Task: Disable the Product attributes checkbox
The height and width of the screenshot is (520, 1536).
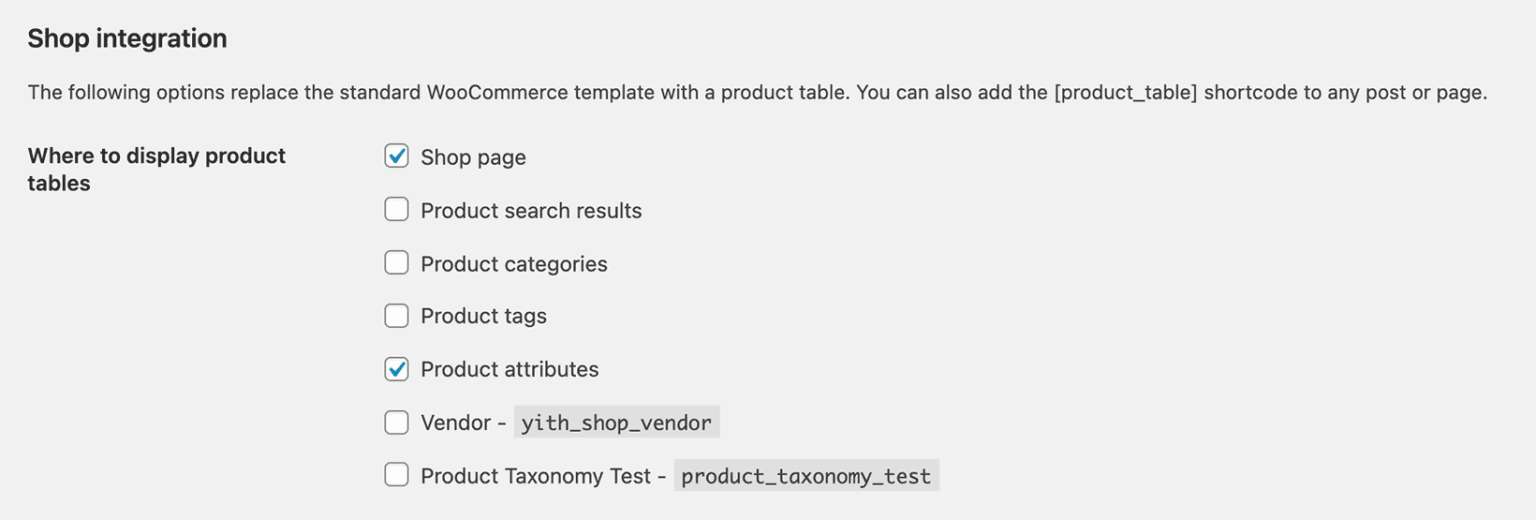Action: click(397, 369)
